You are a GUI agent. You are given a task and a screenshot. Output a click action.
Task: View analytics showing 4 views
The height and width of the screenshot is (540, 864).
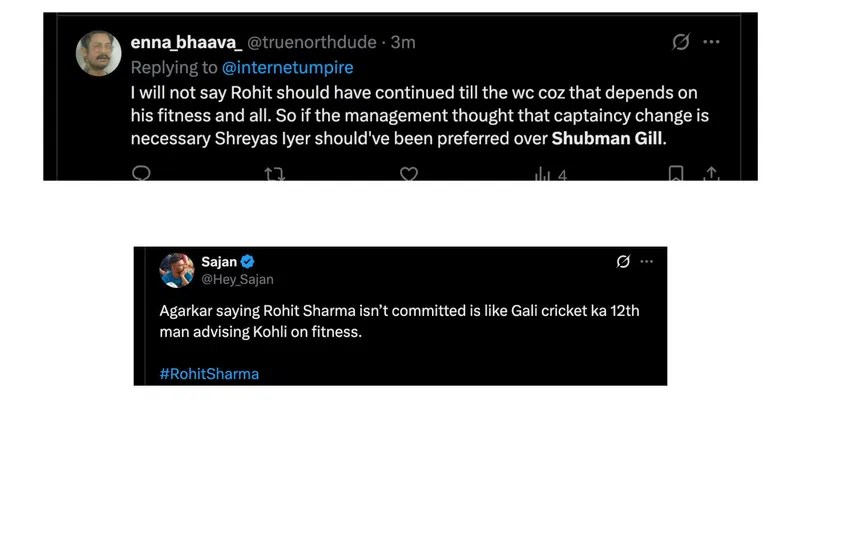(x=550, y=175)
